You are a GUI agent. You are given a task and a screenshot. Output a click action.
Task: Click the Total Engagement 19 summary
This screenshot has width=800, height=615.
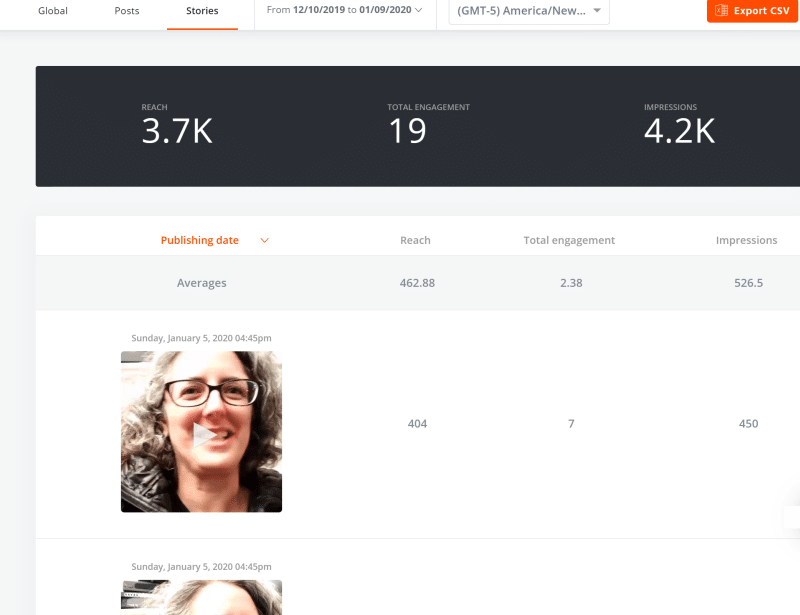(407, 131)
